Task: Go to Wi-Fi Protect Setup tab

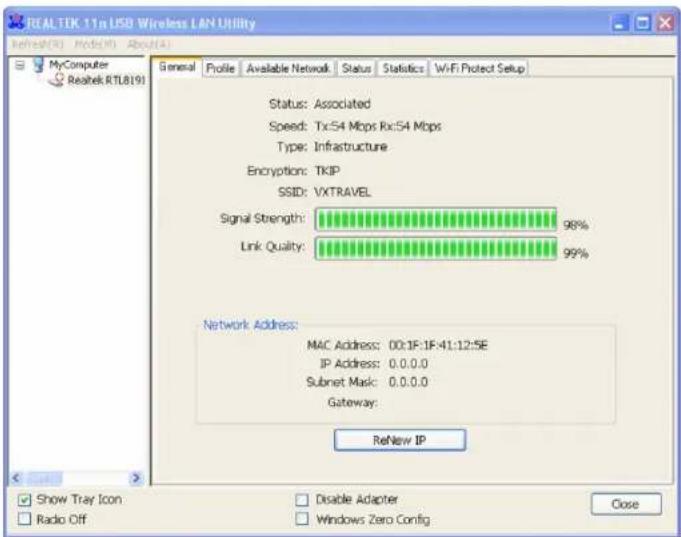Action: tap(479, 68)
